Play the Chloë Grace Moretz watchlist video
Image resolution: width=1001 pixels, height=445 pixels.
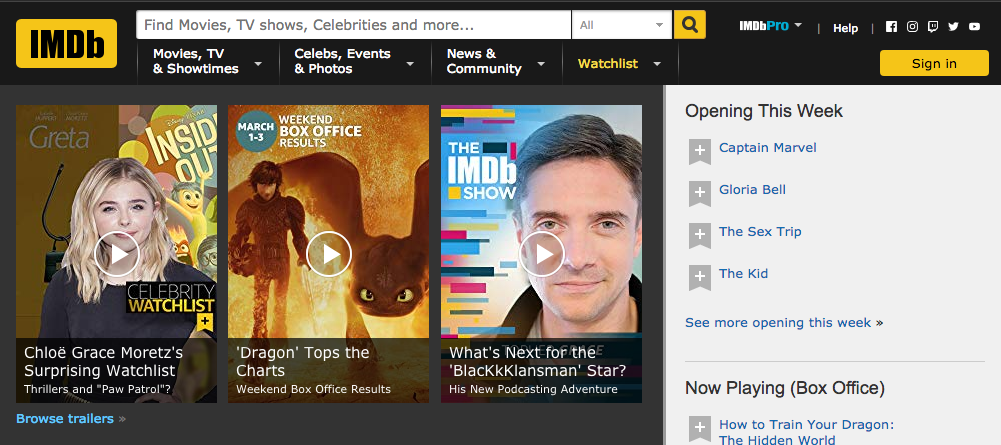click(x=116, y=254)
